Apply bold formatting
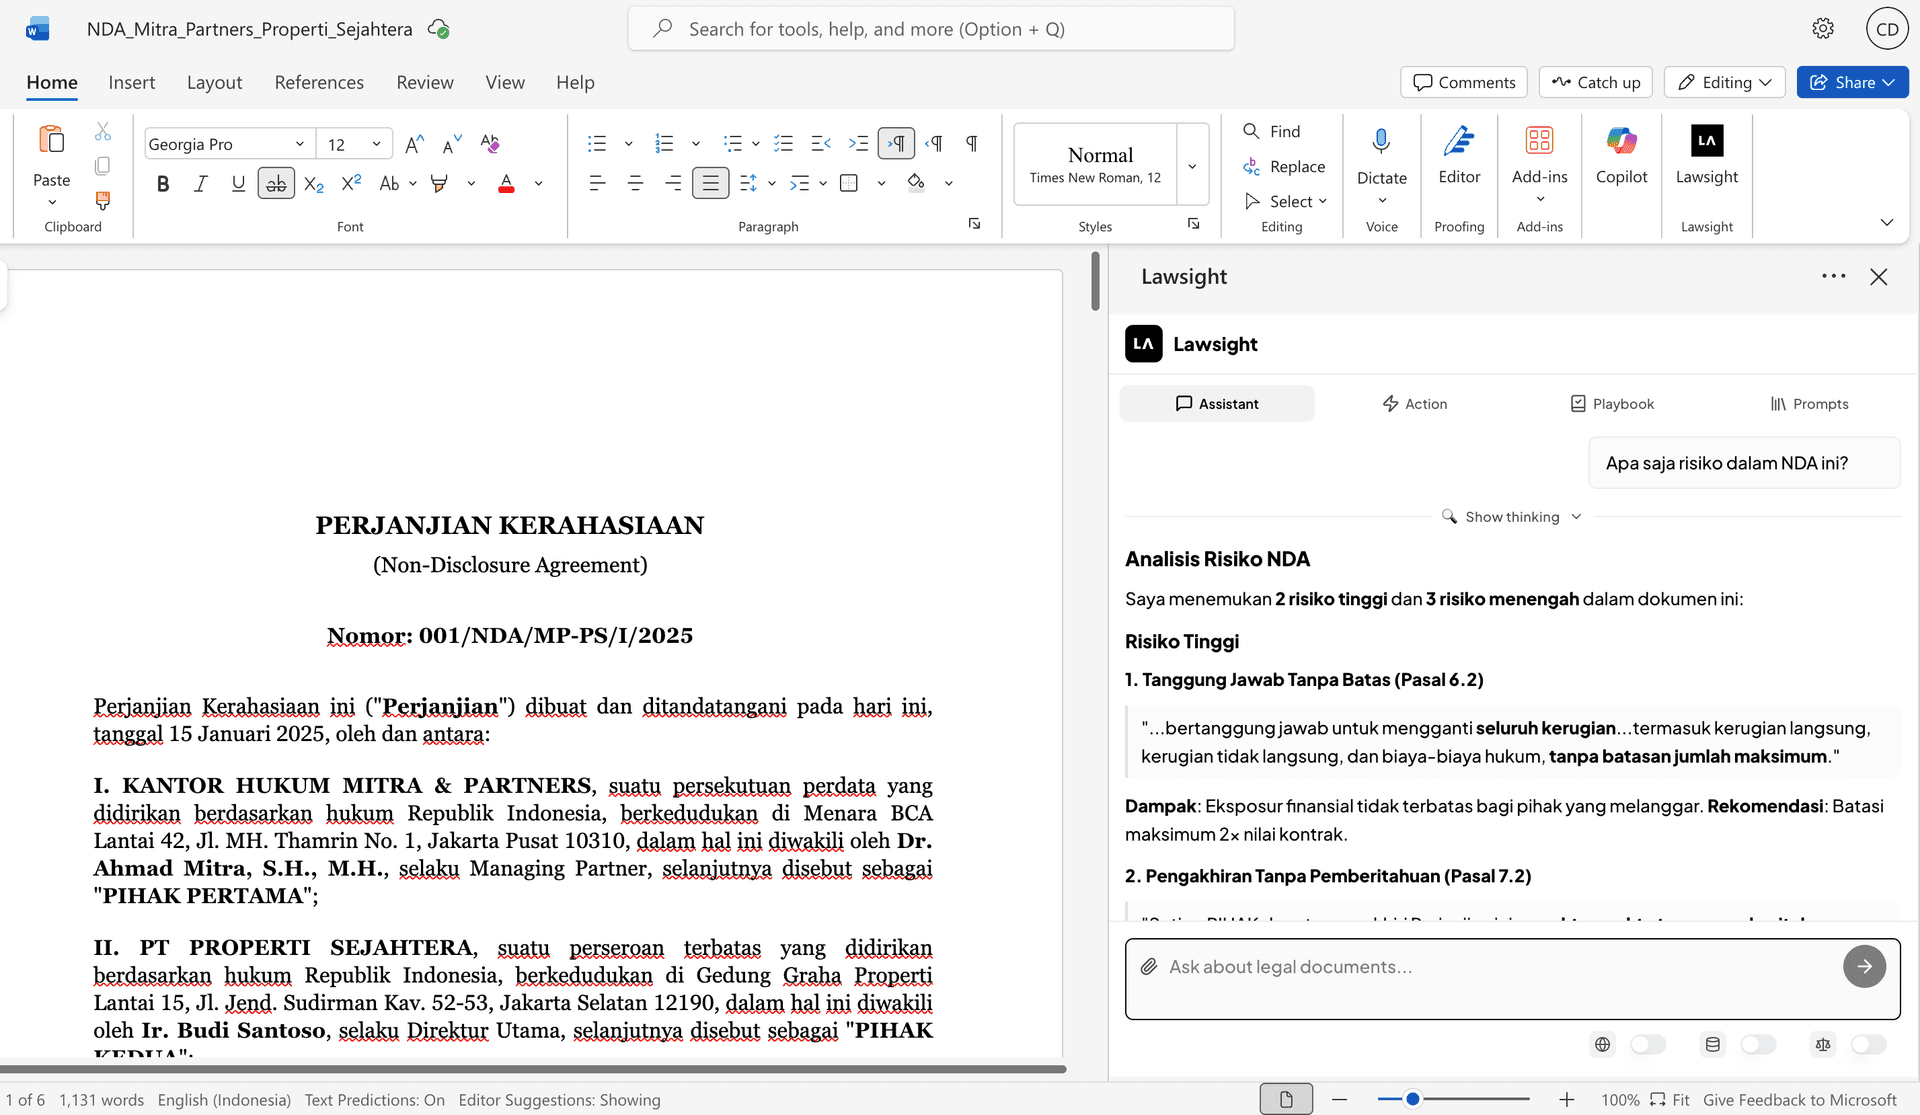Viewport: 1920px width, 1115px height. click(163, 183)
